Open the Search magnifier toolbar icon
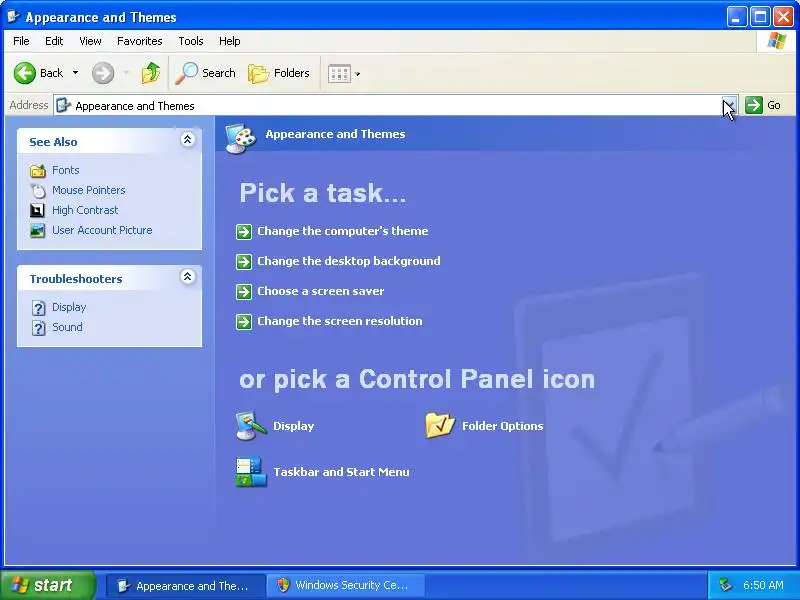The width and height of the screenshot is (800, 600). (x=187, y=73)
